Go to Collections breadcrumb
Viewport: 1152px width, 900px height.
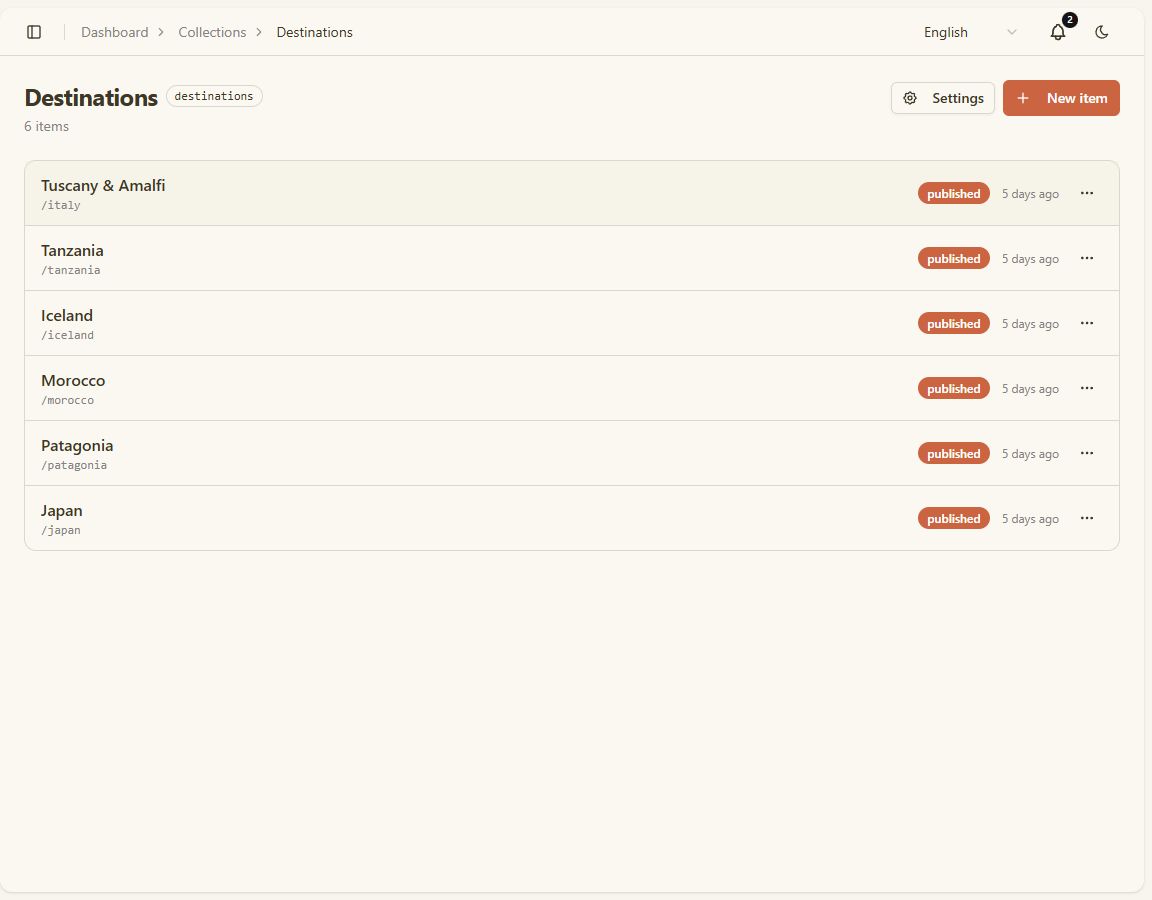[x=212, y=32]
